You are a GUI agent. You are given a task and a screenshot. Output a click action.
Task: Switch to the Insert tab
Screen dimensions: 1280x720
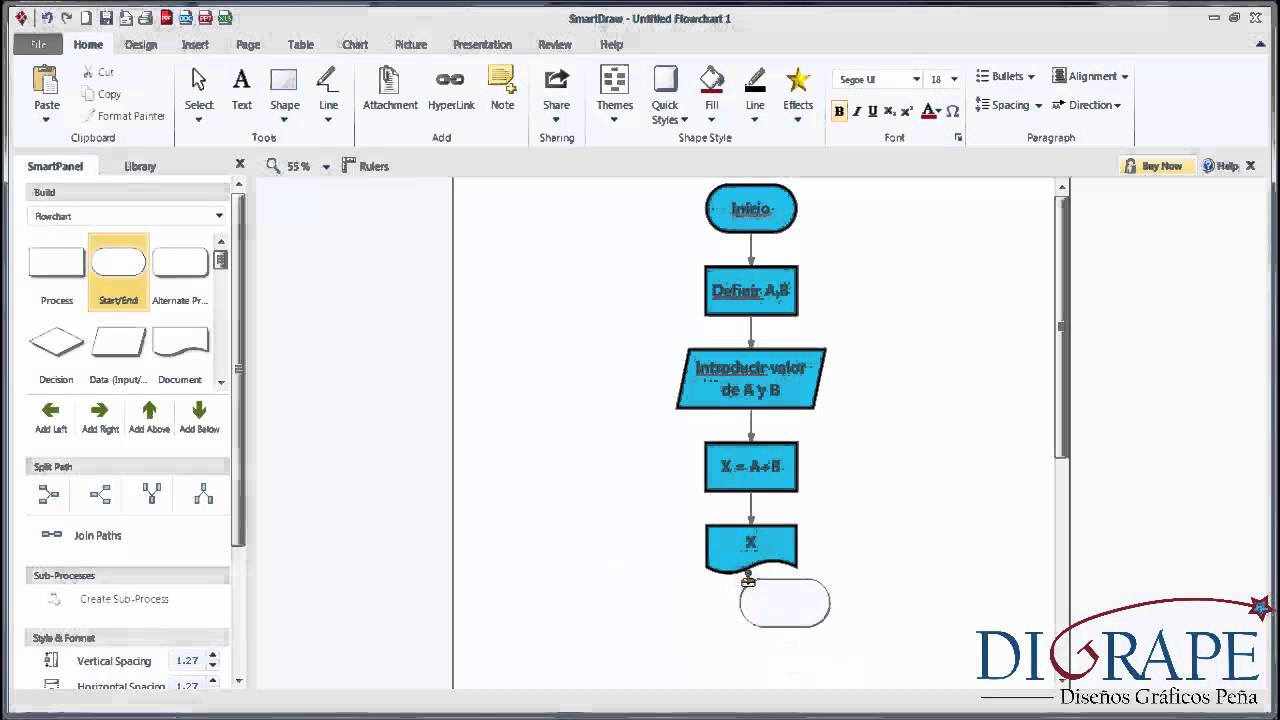click(x=195, y=44)
